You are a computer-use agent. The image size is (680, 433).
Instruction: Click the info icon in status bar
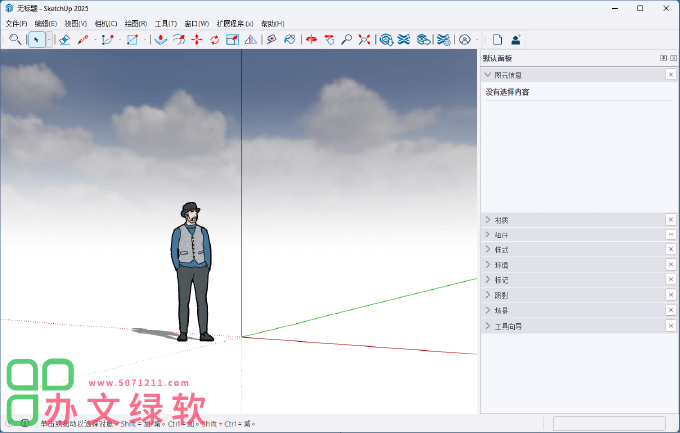click(25, 423)
